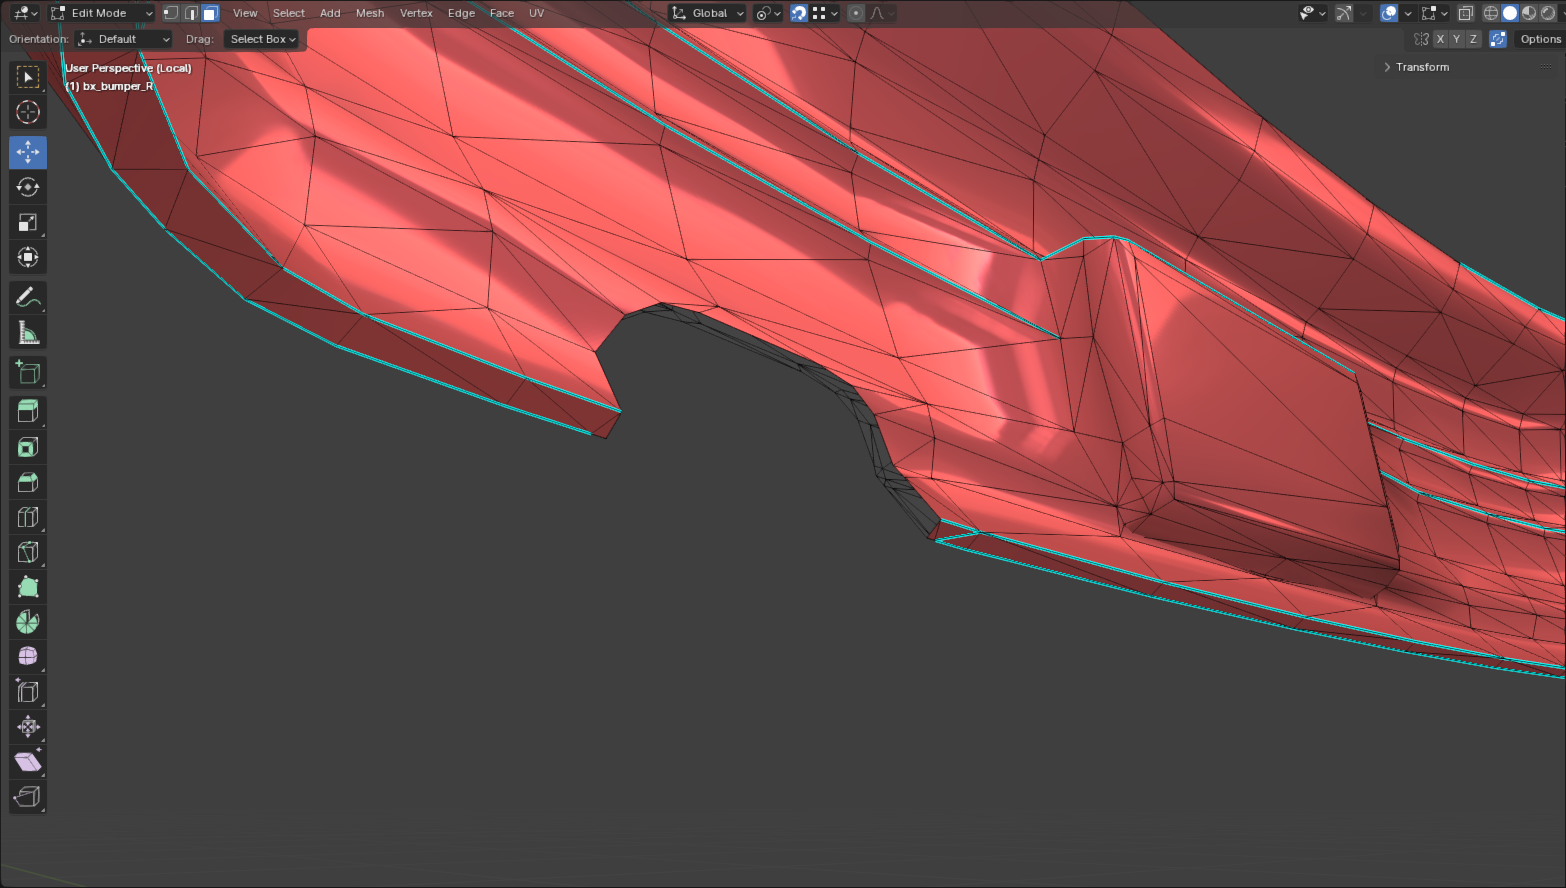Activate the combined Transform tool

click(x=28, y=257)
